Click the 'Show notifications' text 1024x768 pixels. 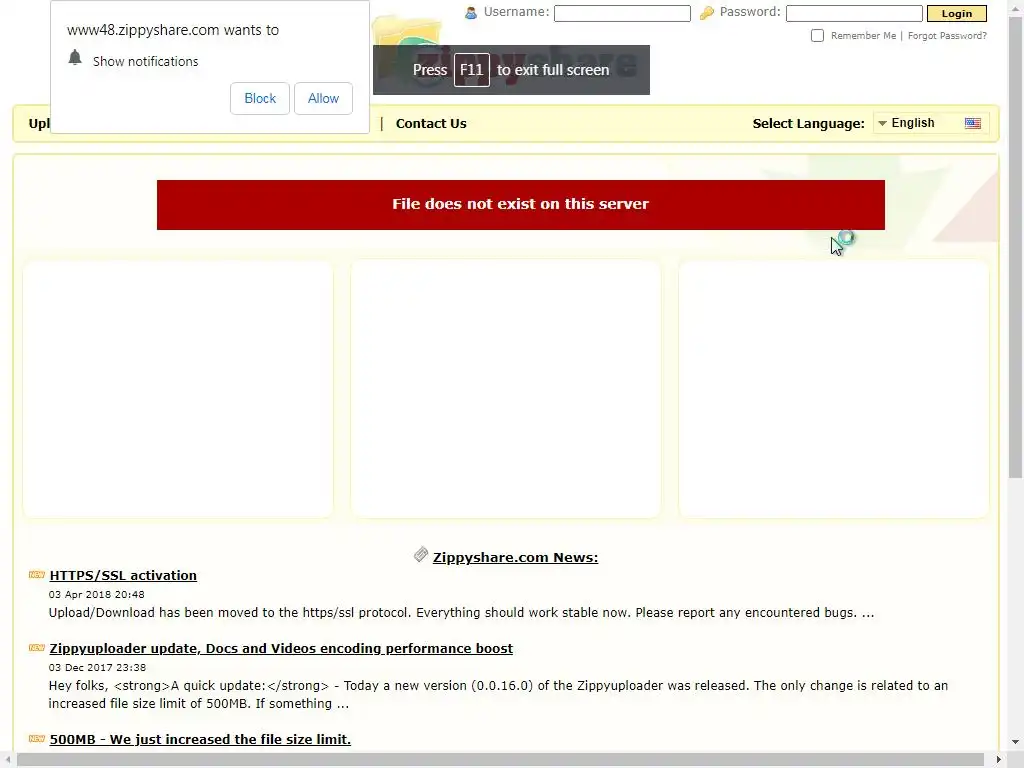(146, 61)
